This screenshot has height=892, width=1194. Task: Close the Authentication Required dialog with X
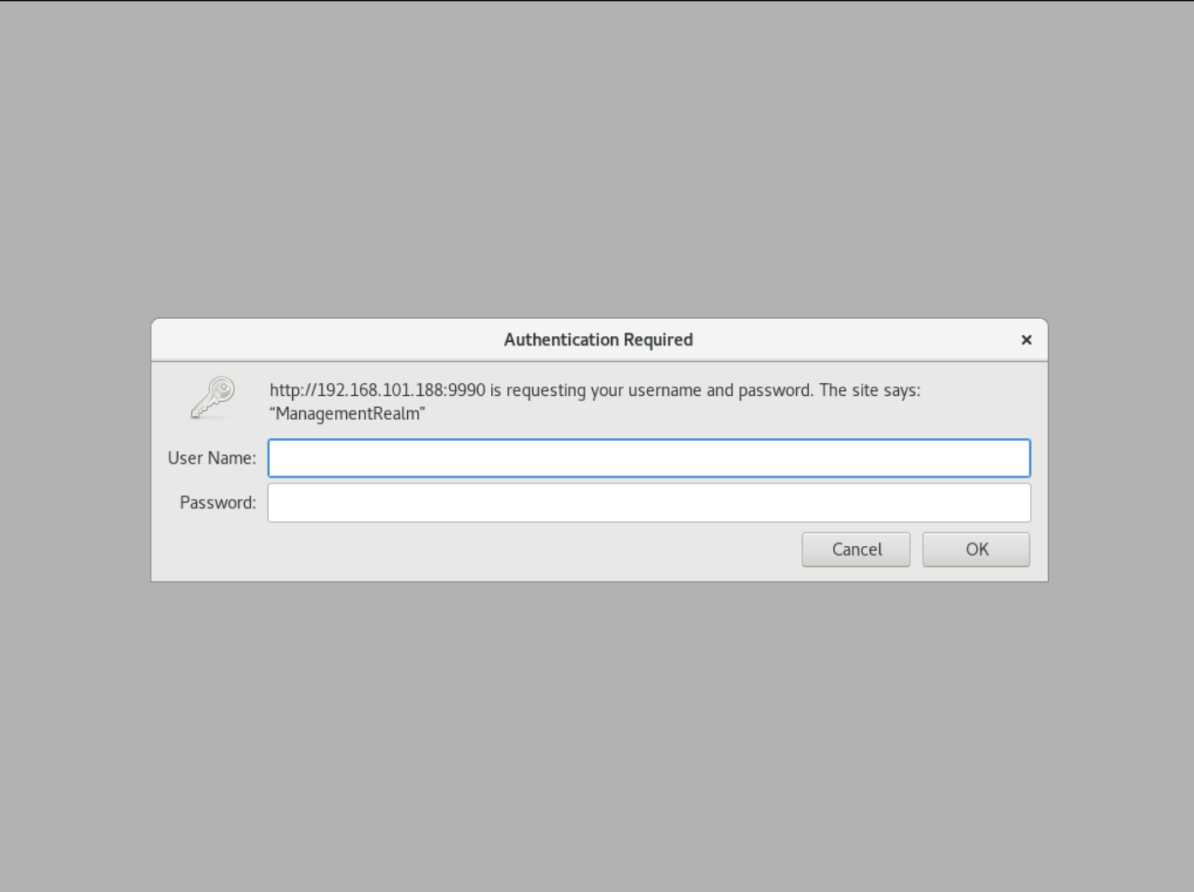point(1026,340)
